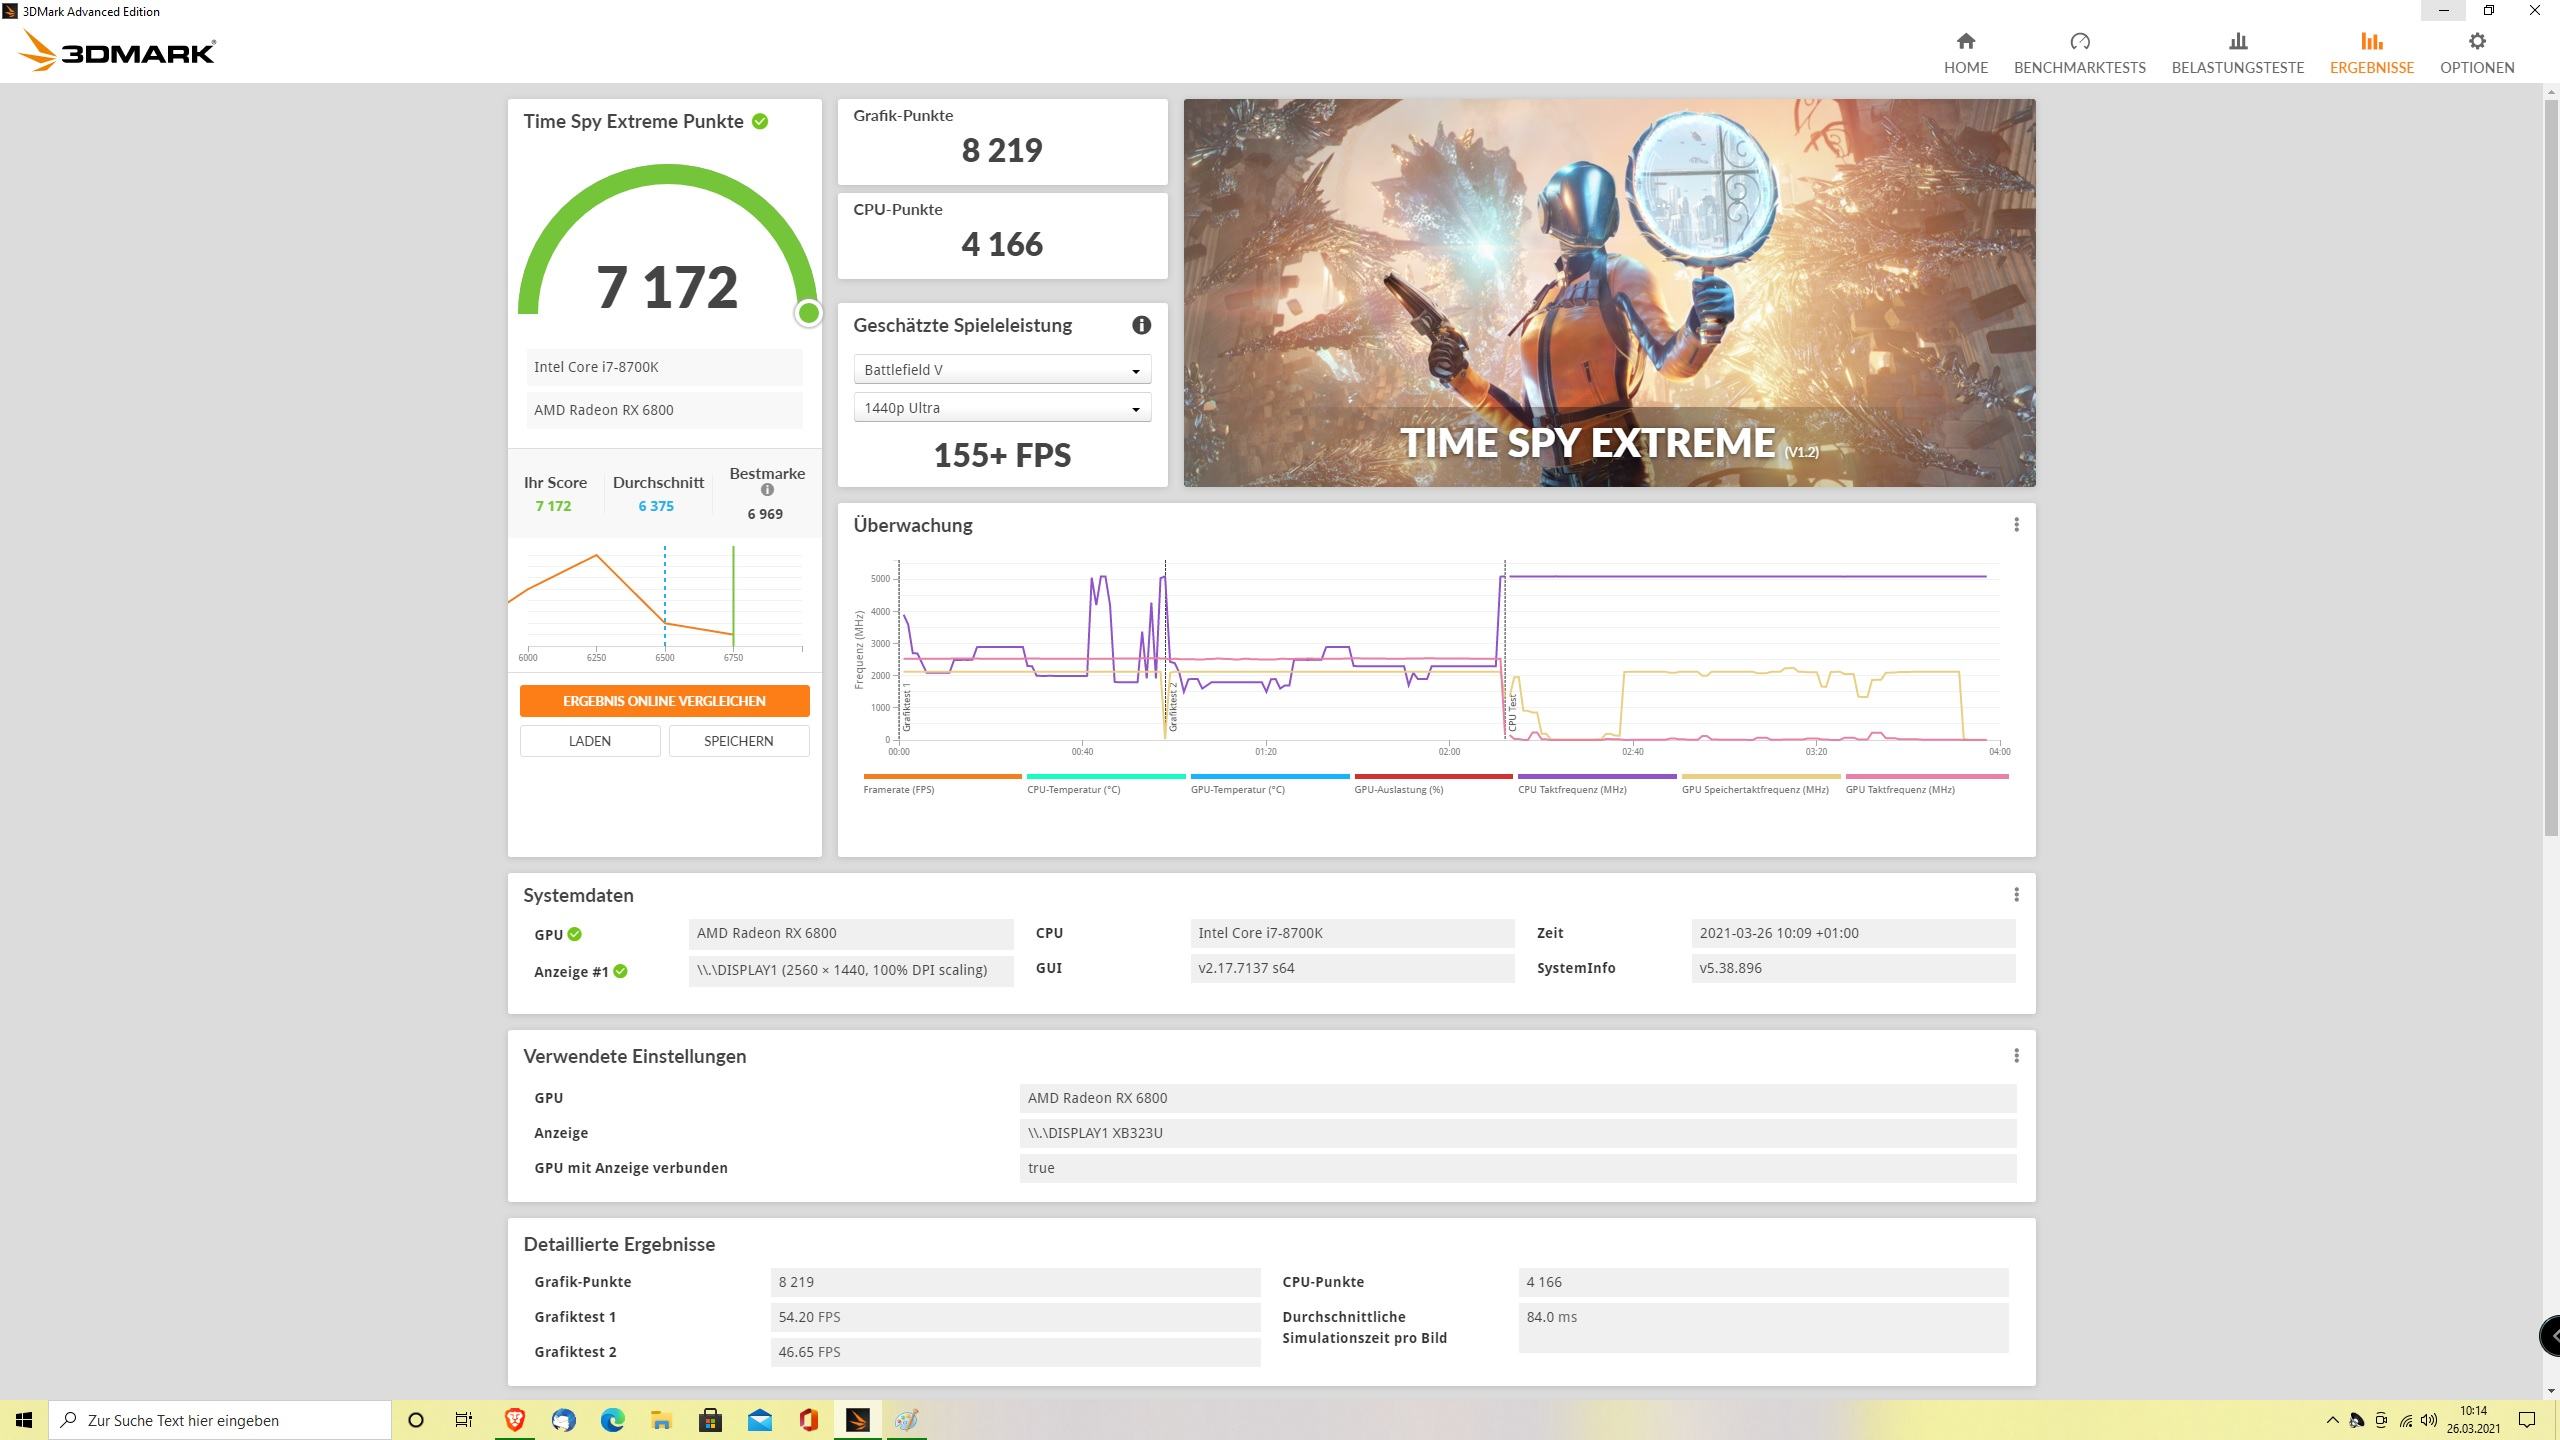Screen dimensions: 2560x1440
Task: Open the Verwendete Einstellungen options menu
Action: pos(2016,1056)
